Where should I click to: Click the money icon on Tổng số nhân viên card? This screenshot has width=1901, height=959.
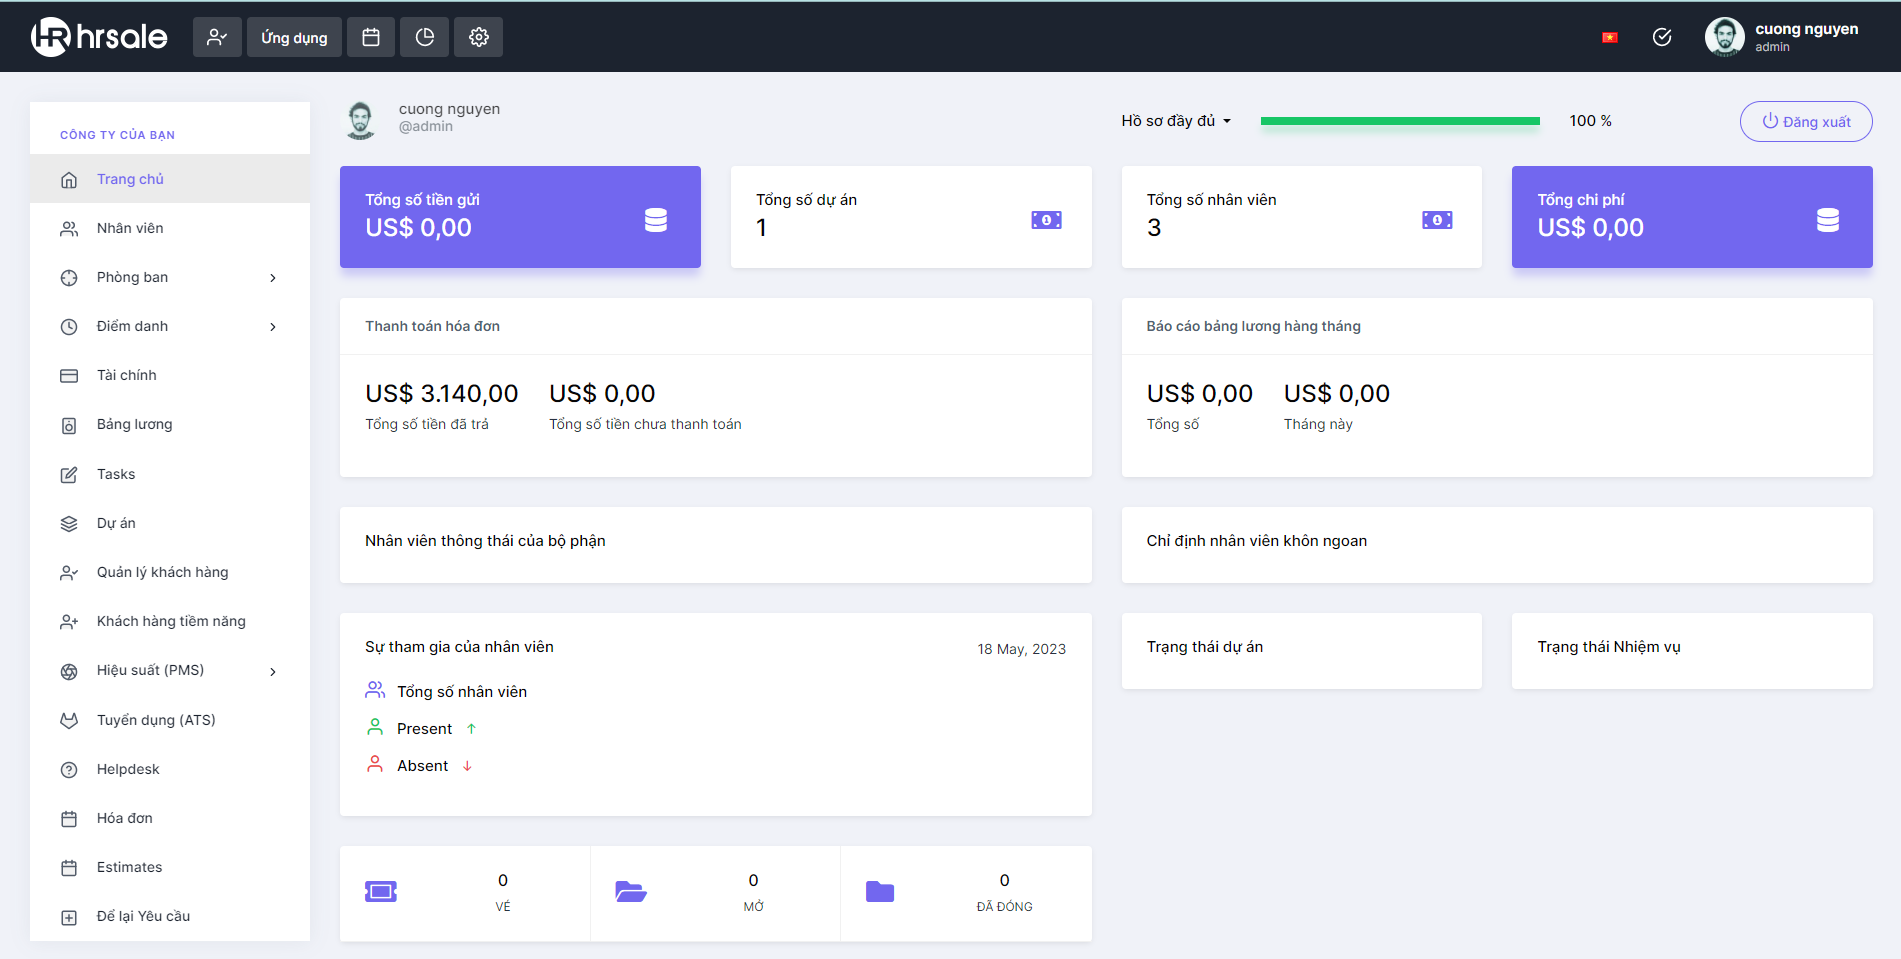pos(1437,220)
